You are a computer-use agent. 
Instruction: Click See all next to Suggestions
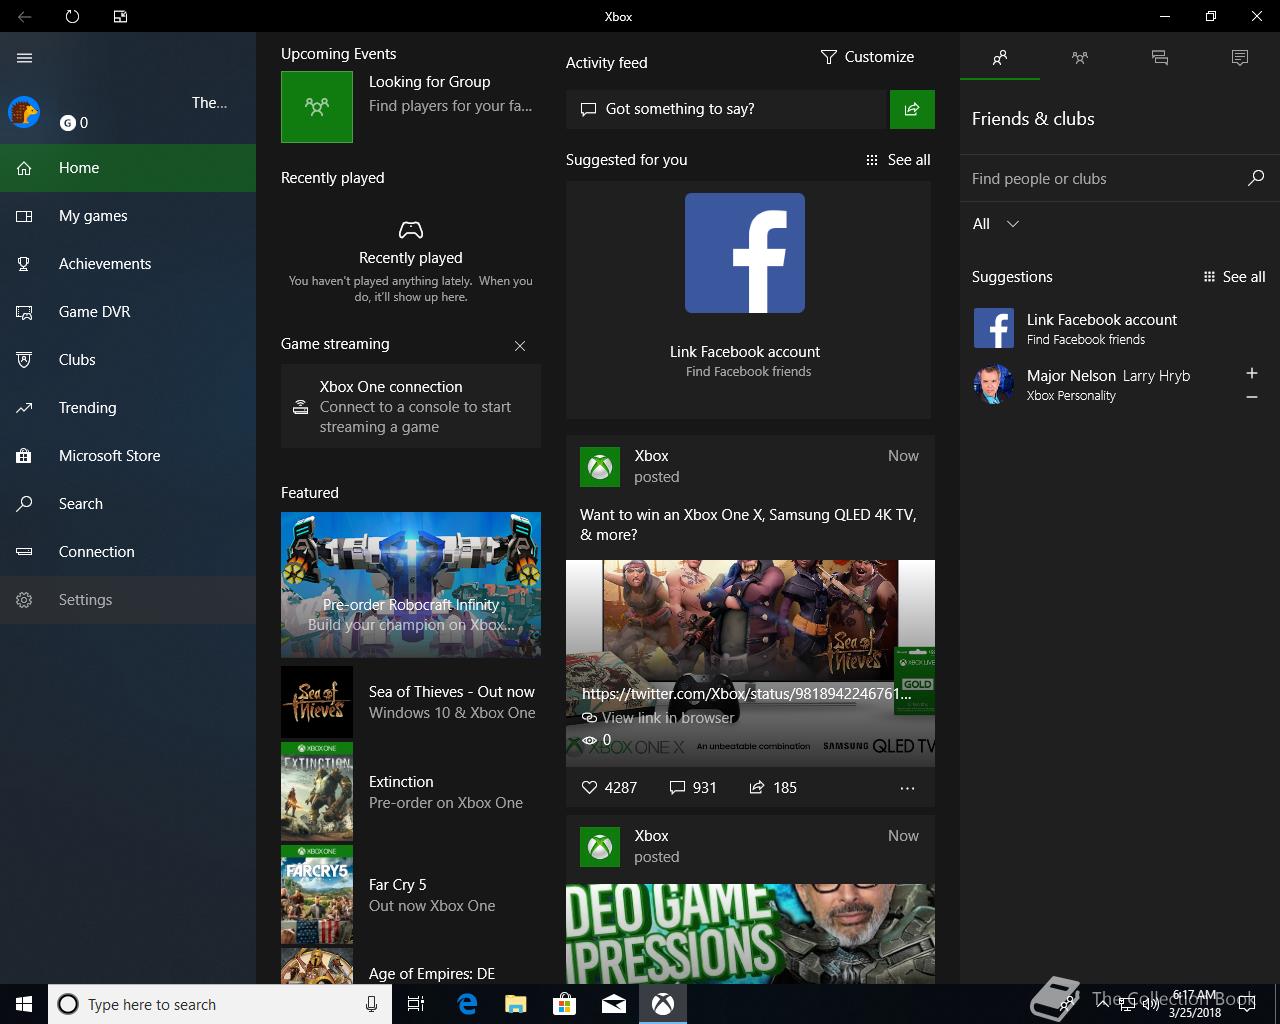(1235, 277)
